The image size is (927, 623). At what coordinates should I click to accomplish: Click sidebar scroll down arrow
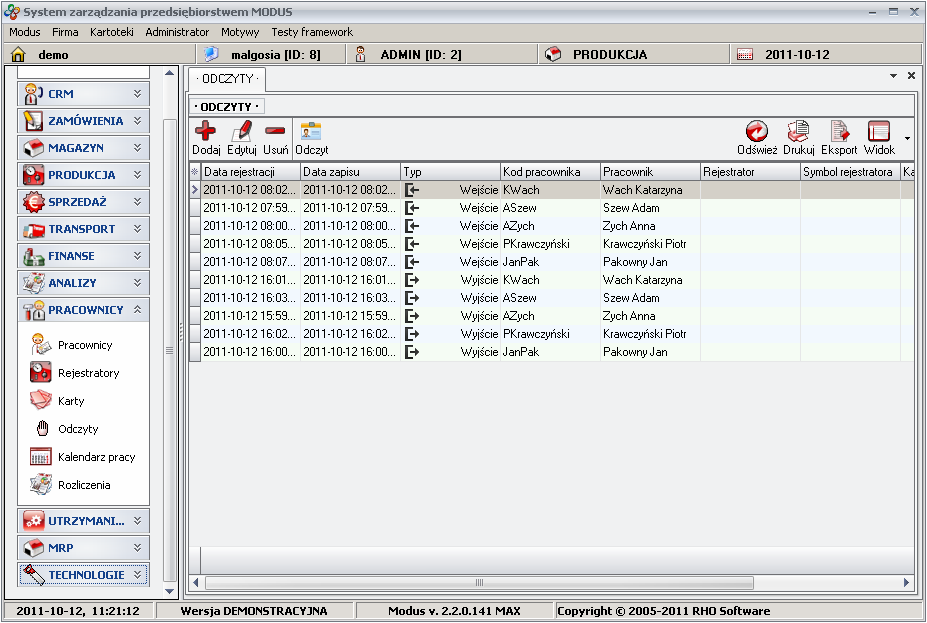click(x=170, y=590)
